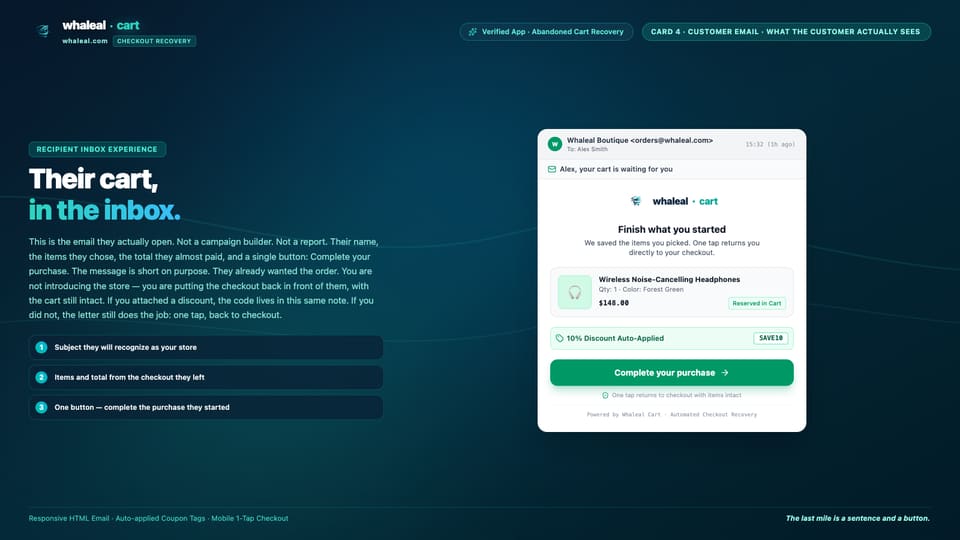
Task: Click the 'Finish what you started' heading
Action: tap(672, 229)
